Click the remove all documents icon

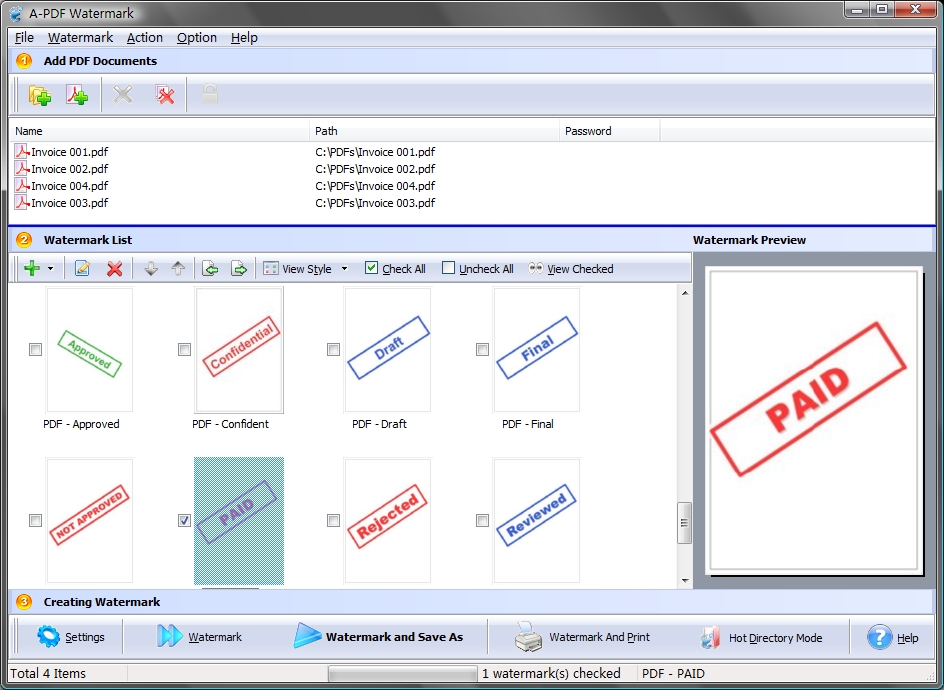[x=165, y=94]
